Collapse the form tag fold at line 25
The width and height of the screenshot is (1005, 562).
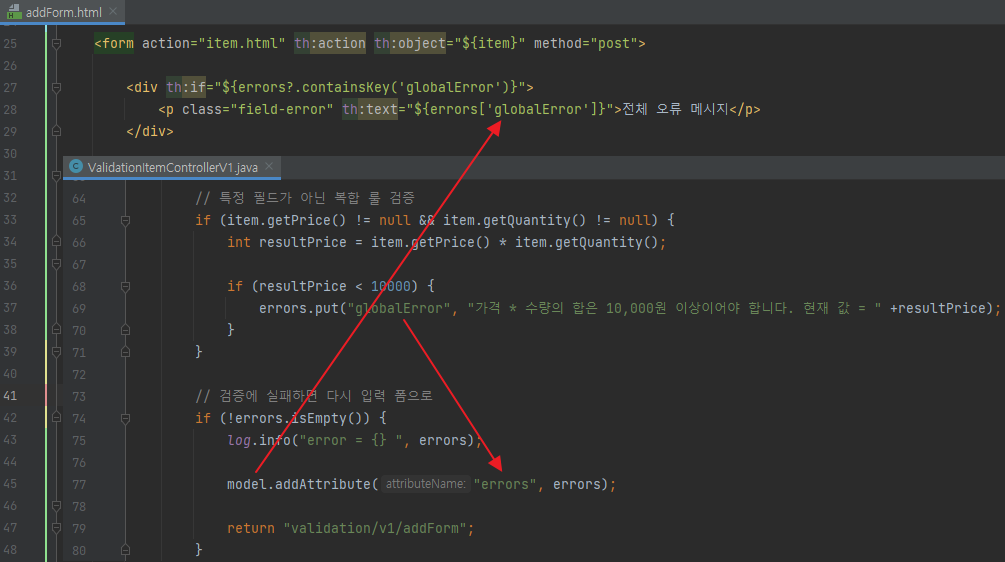tap(56, 44)
